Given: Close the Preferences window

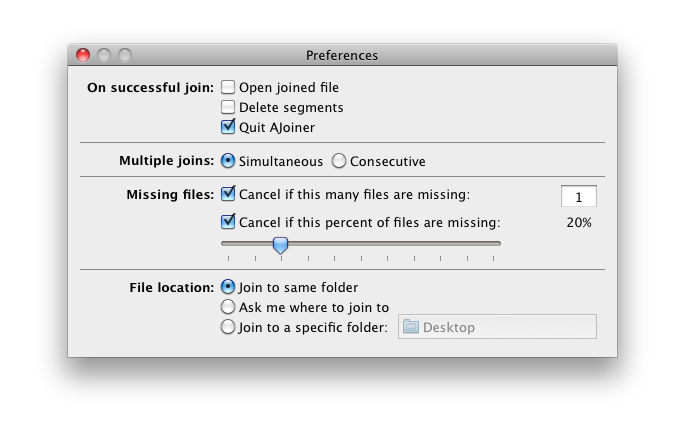Looking at the screenshot, I should 83,55.
